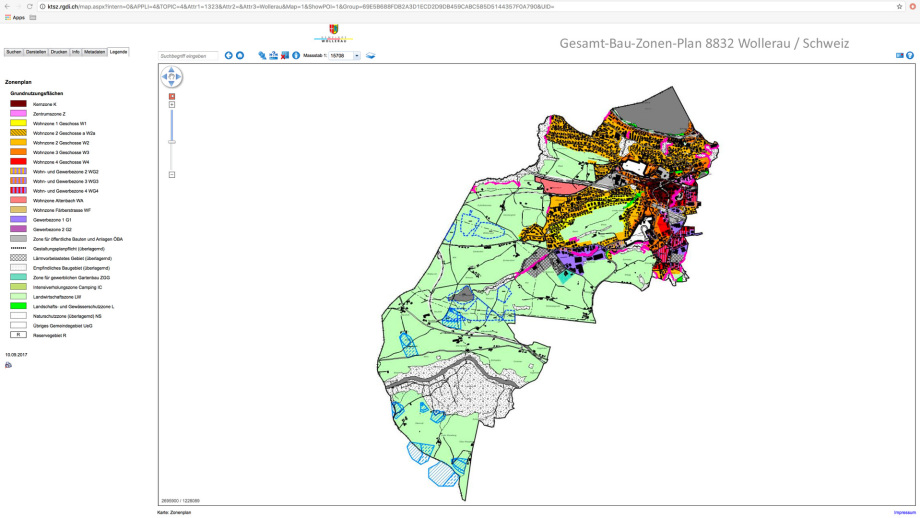Click the zoom in plus button

(x=172, y=104)
